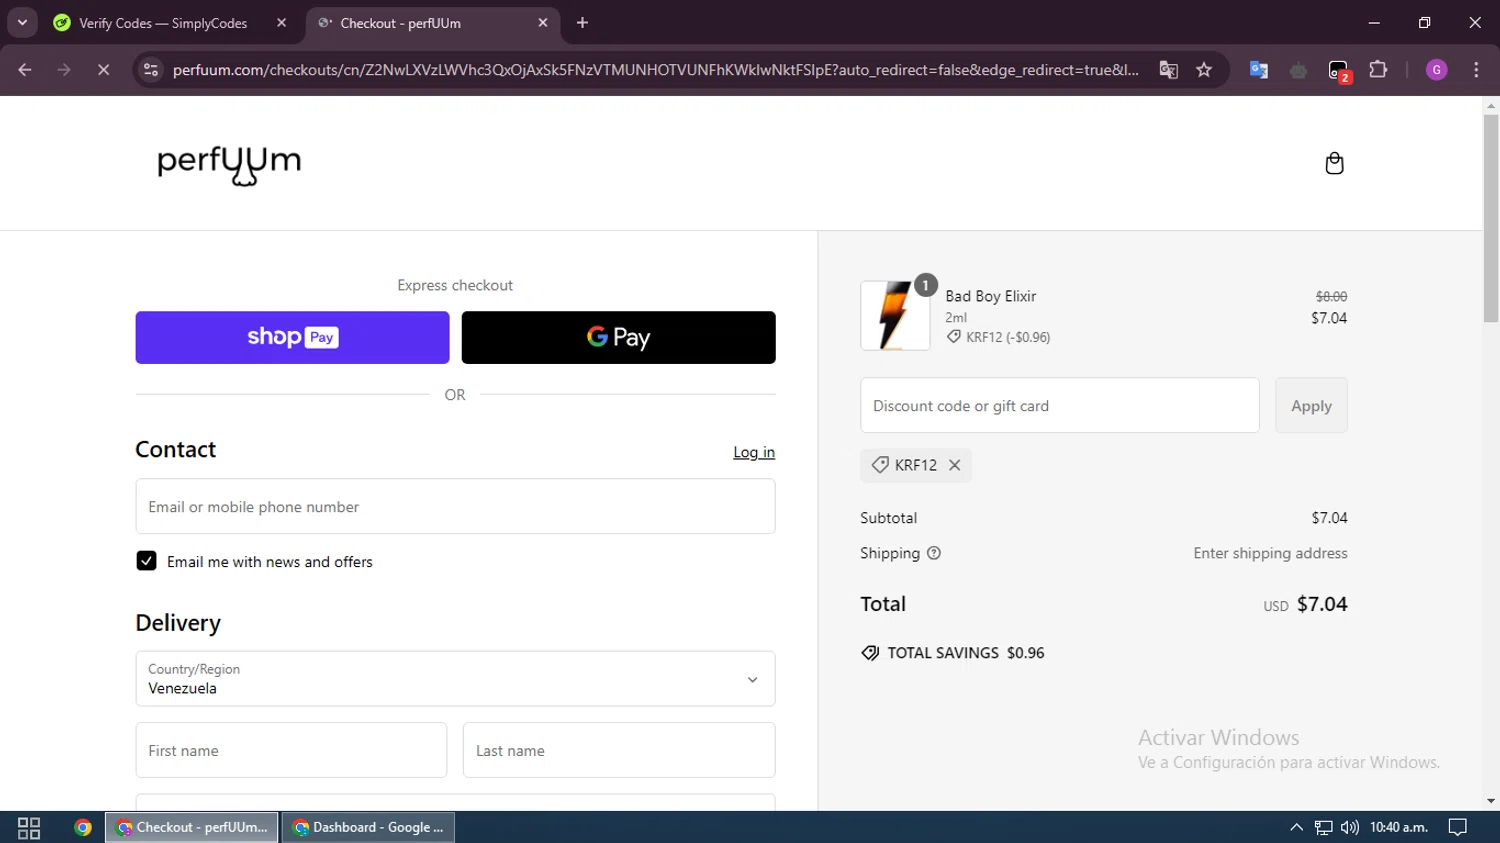
Task: Close the Checkout perfUUm tab
Action: 543,23
